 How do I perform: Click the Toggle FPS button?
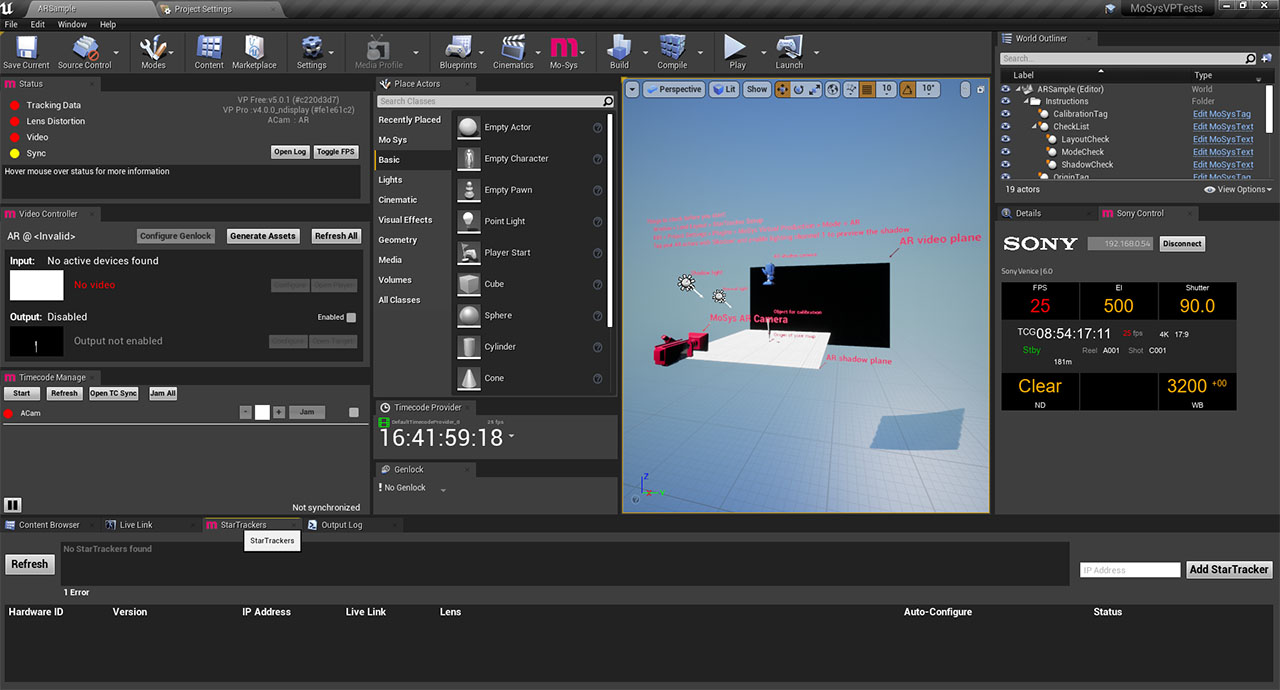pos(336,152)
